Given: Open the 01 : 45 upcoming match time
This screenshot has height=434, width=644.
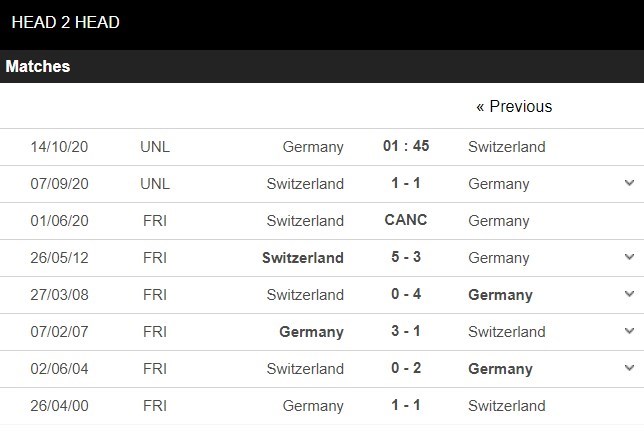Looking at the screenshot, I should point(406,146).
